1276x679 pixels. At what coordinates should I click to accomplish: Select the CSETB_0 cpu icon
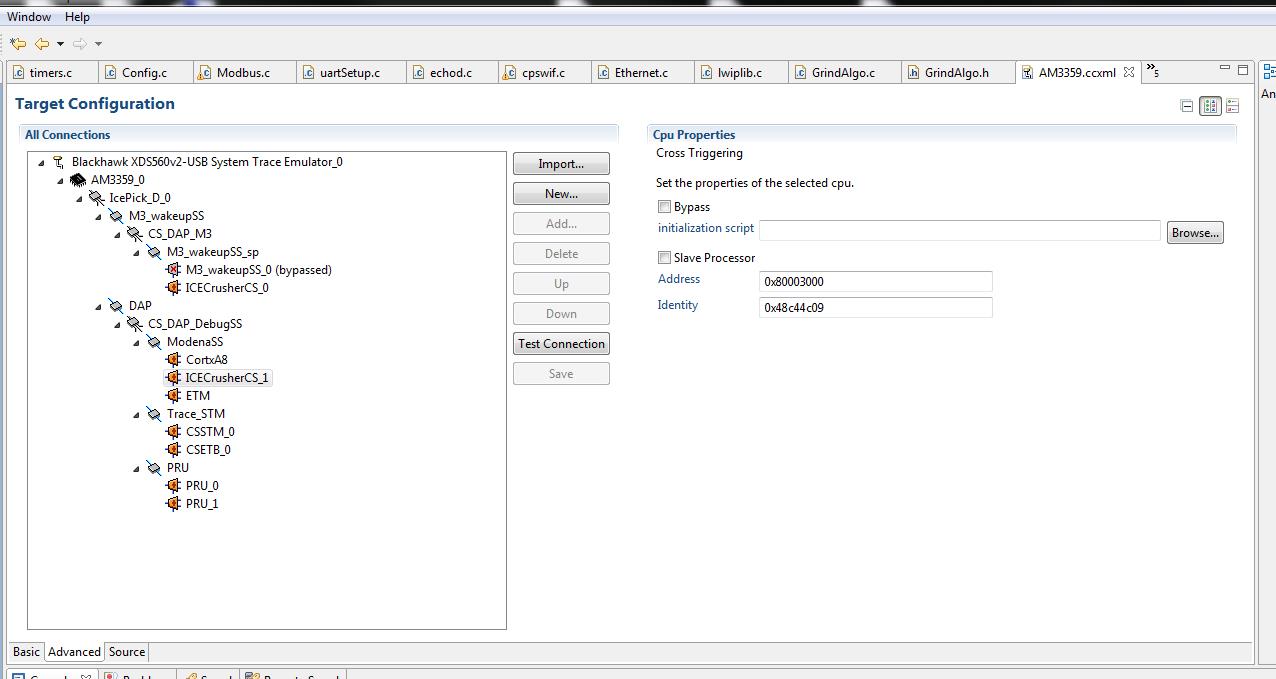click(x=173, y=450)
